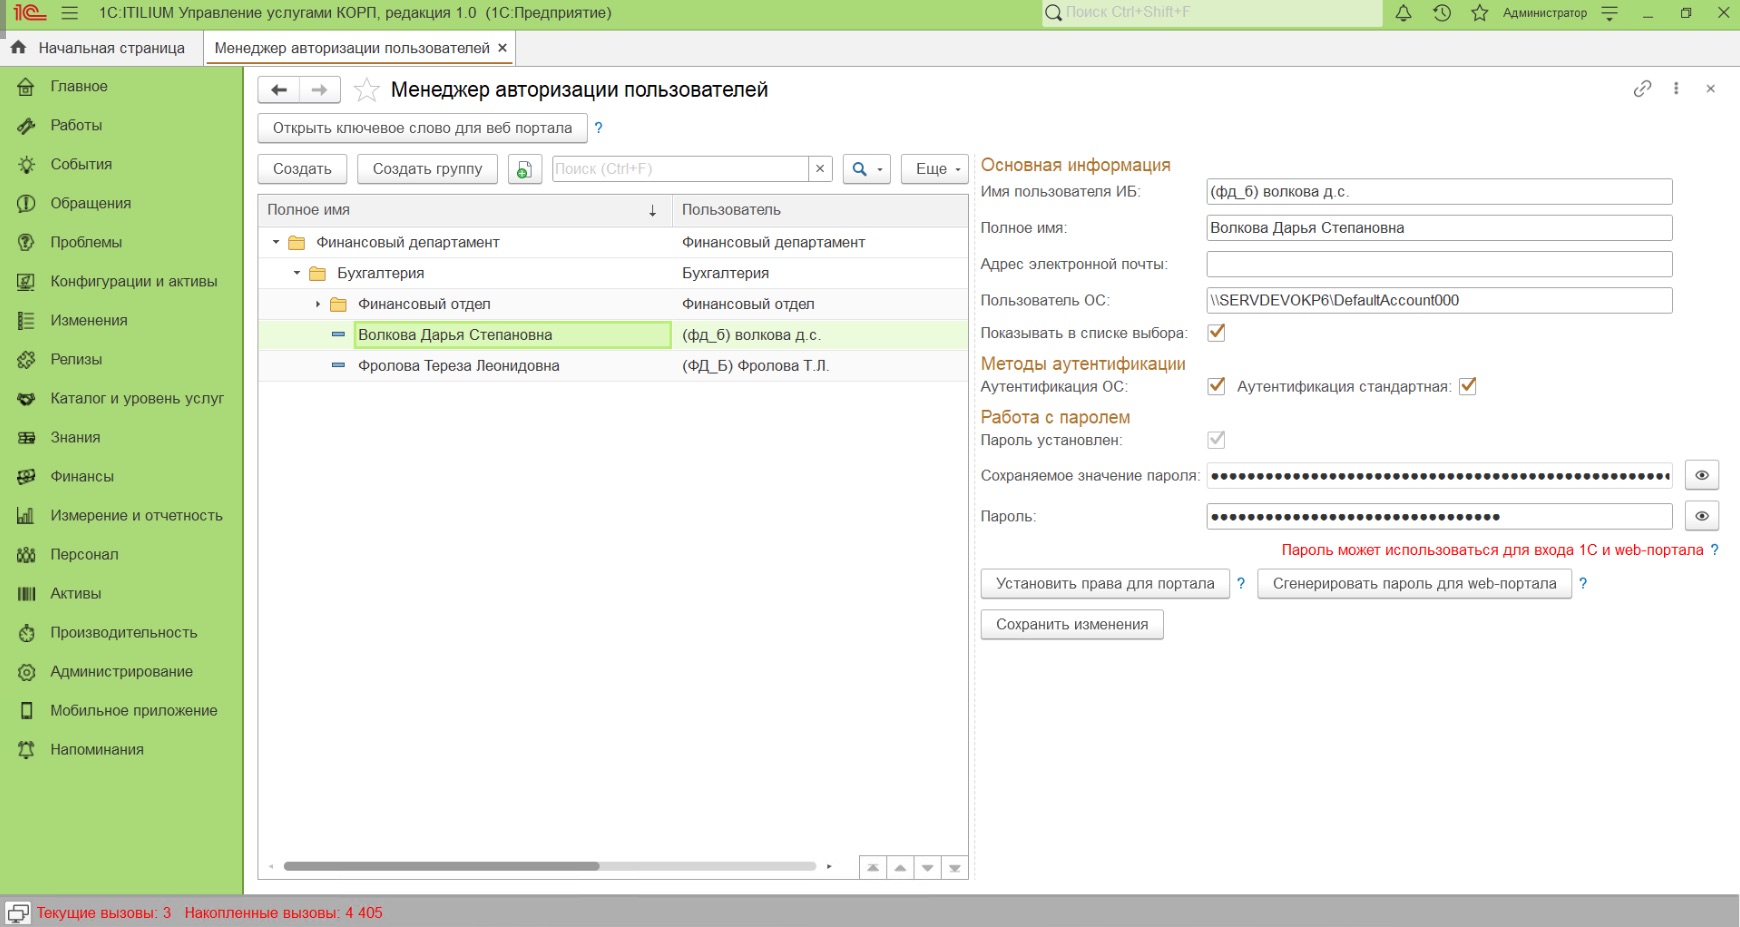Open favorites star in title bar
The width and height of the screenshot is (1740, 927).
click(x=1480, y=13)
